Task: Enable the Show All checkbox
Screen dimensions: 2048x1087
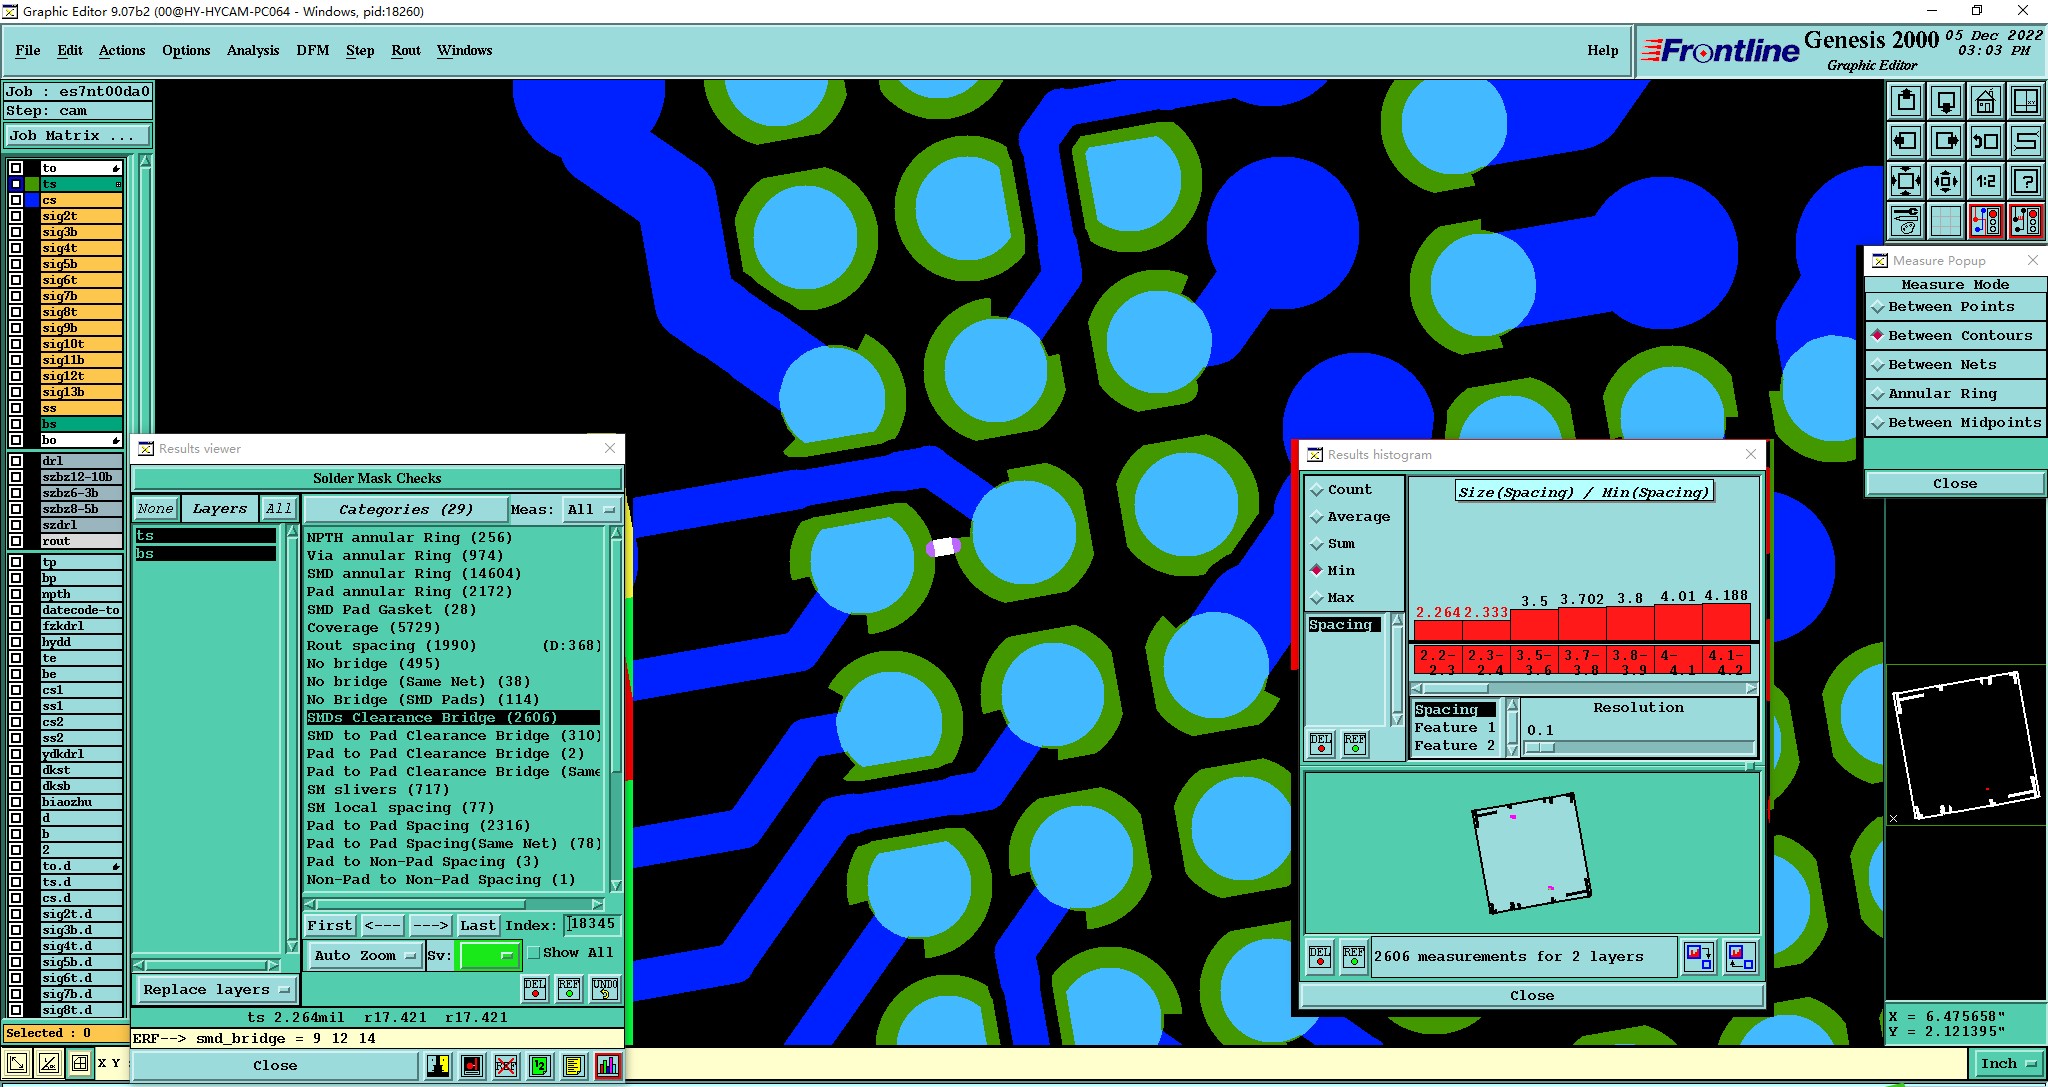Action: tap(534, 953)
